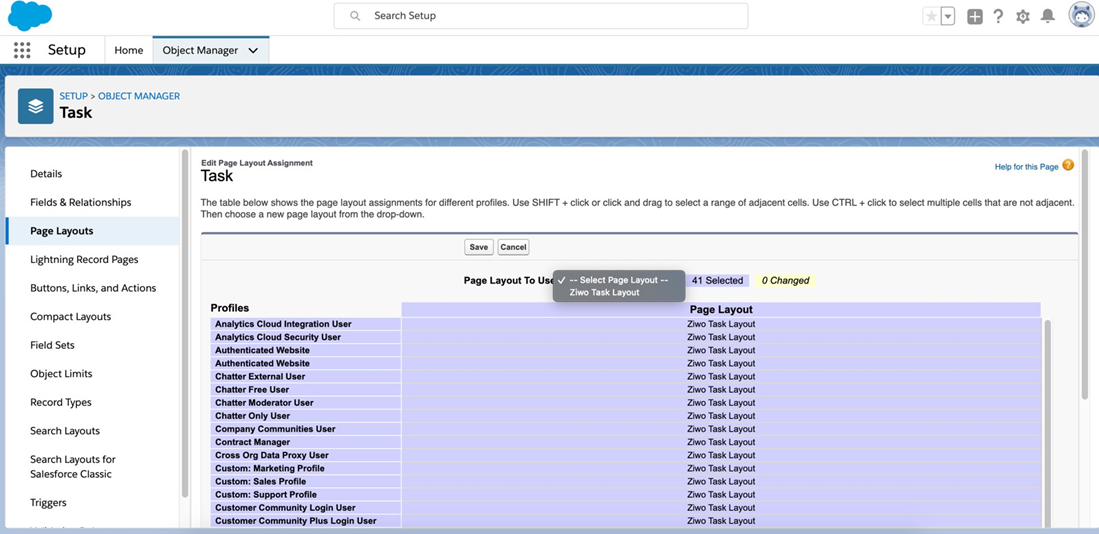Click the Profiles column header
Screen dimensions: 1099x534
coord(230,308)
